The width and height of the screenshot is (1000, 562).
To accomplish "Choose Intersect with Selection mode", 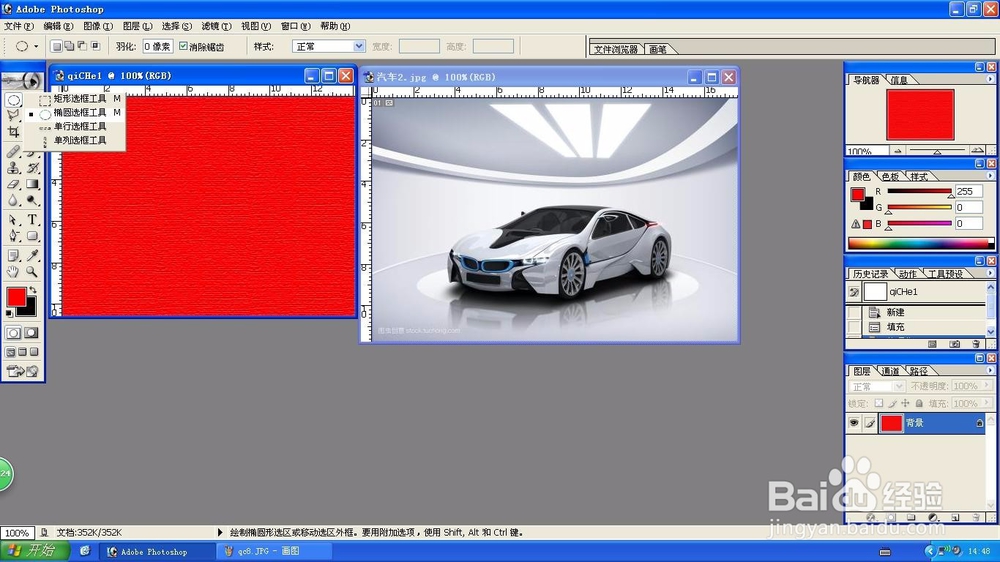I will 96,46.
